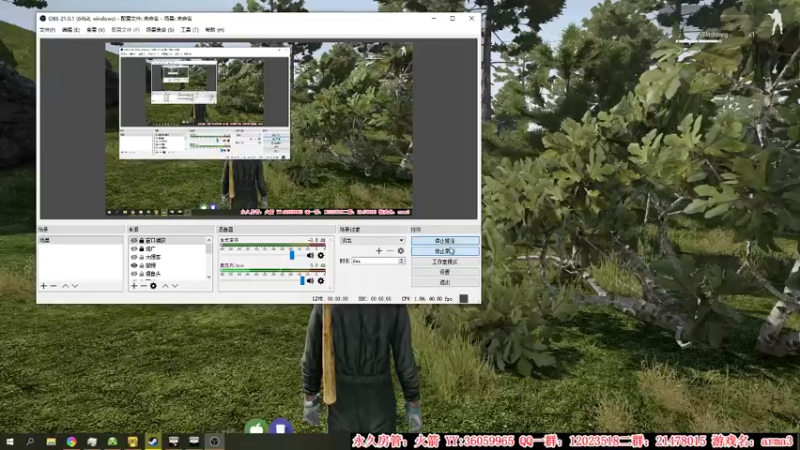Click sources list scroll-down arrow
Viewport: 800px width, 450px height.
point(209,277)
